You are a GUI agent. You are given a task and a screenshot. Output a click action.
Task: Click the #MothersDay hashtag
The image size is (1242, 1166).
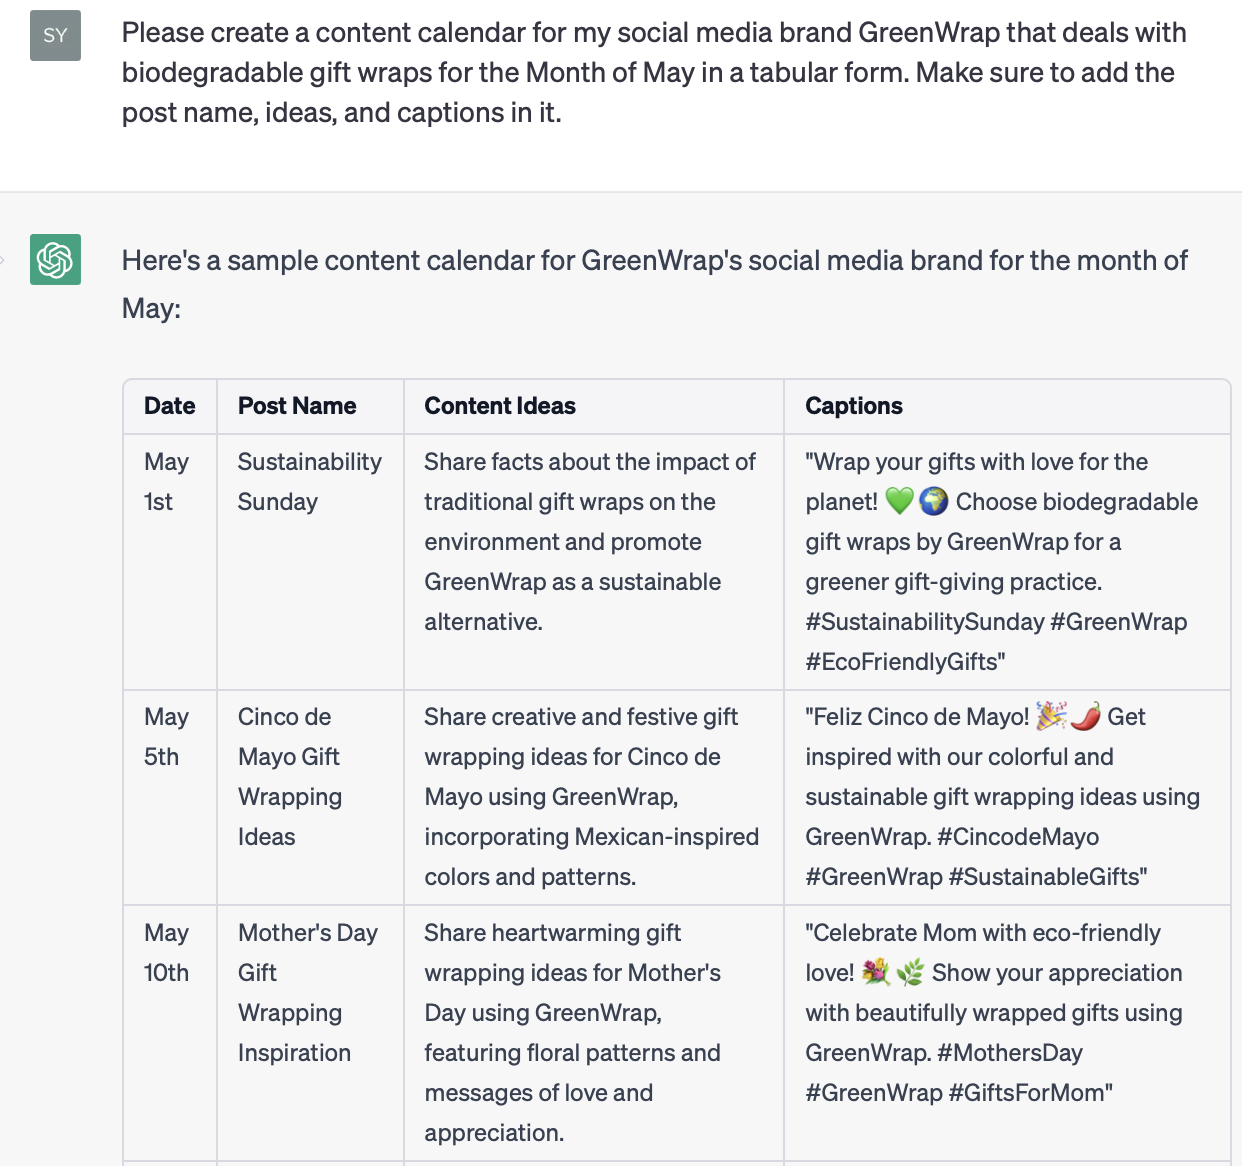point(1013,1052)
